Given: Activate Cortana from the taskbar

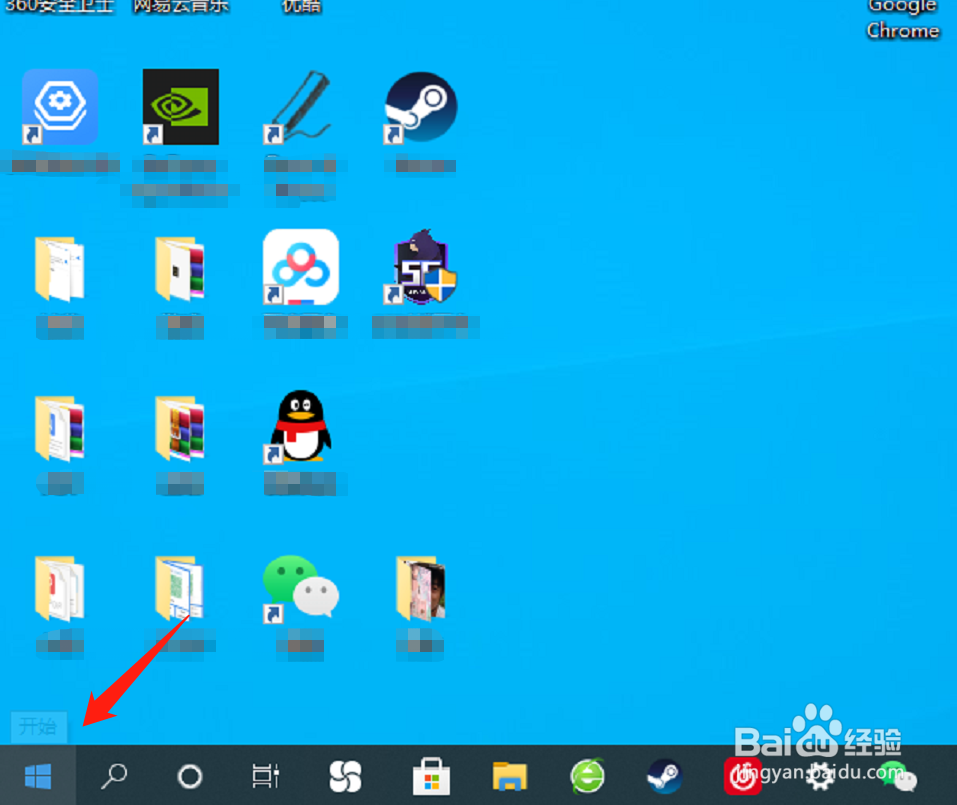Looking at the screenshot, I should [190, 776].
